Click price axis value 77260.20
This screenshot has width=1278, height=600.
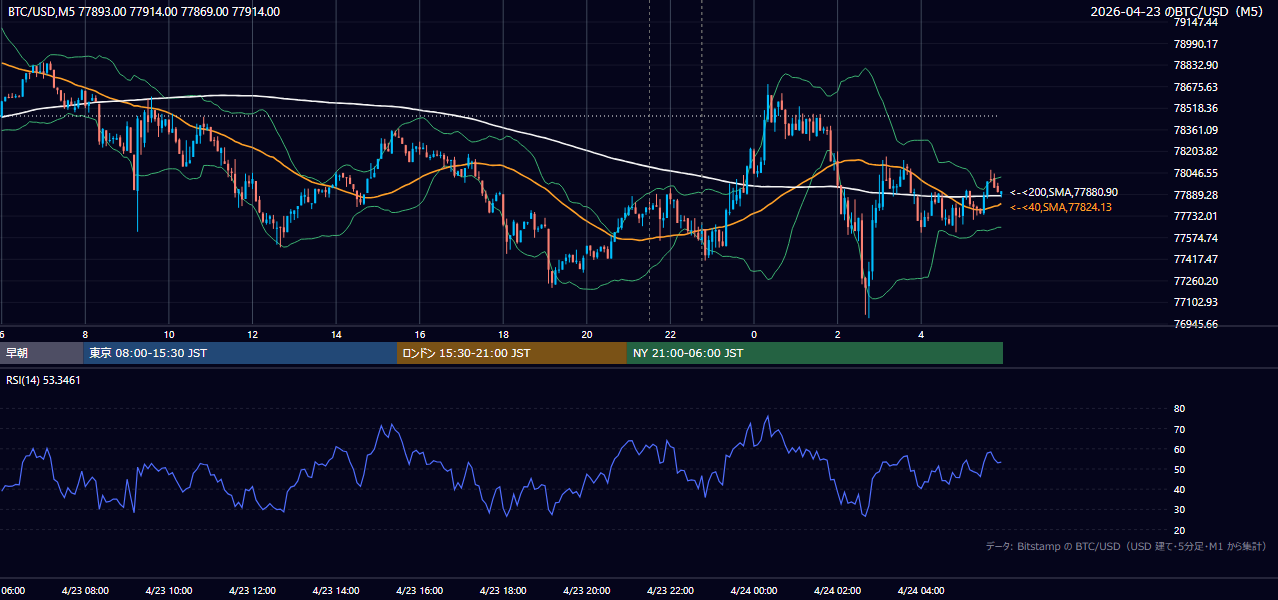[x=1196, y=281]
